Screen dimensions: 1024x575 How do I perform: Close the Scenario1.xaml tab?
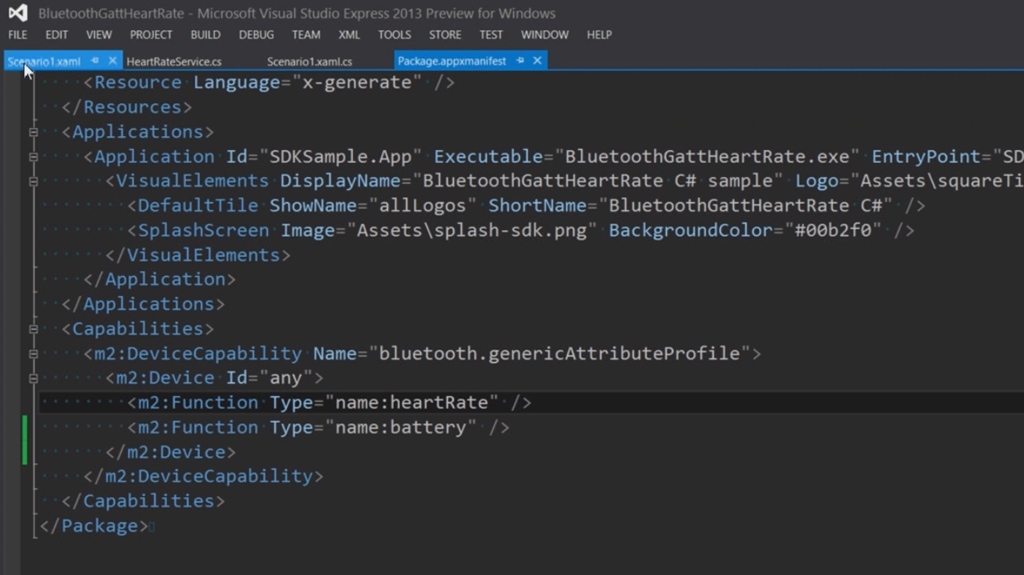pos(112,61)
